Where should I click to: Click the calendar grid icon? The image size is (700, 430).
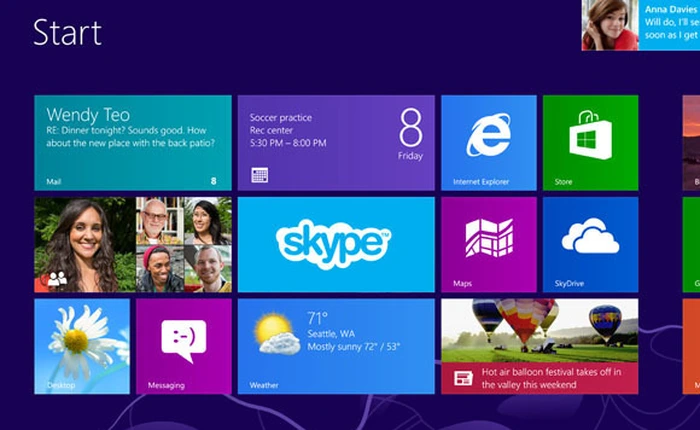tap(260, 175)
